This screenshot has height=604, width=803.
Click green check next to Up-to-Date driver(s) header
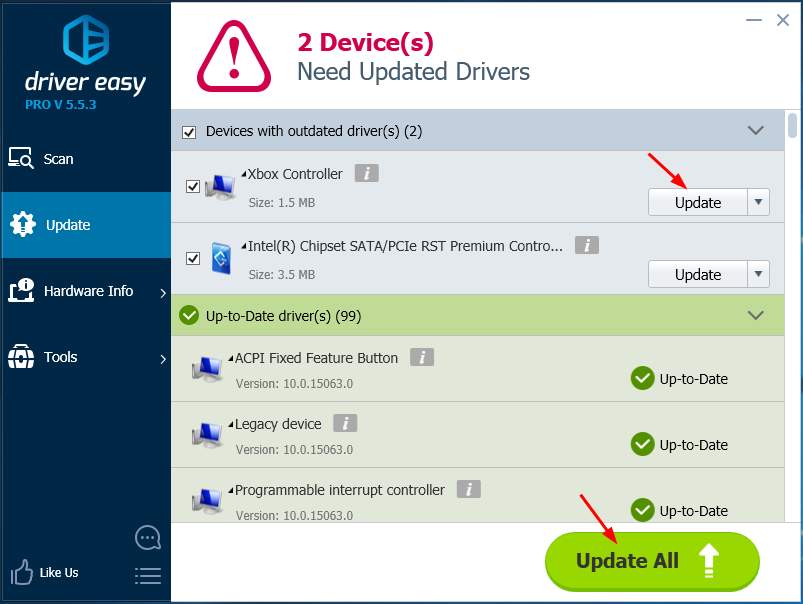click(189, 315)
